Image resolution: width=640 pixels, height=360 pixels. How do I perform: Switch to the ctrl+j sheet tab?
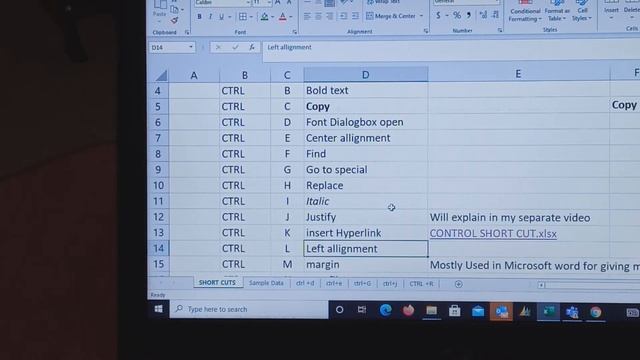tap(390, 284)
